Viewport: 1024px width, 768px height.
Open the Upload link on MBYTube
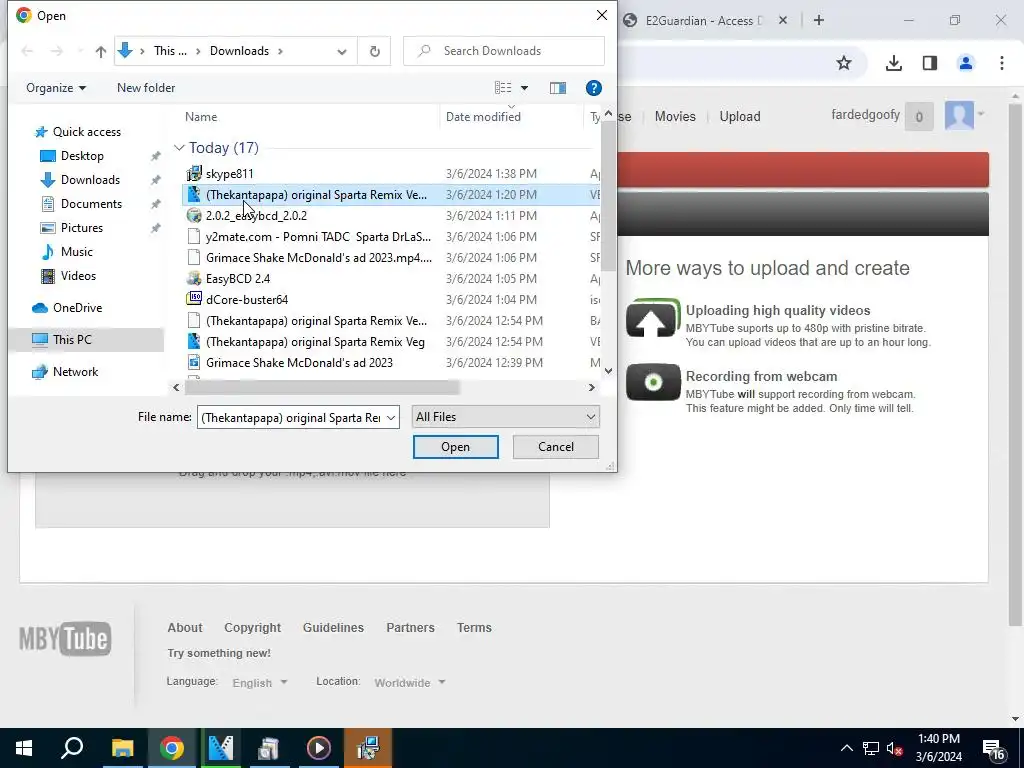click(x=739, y=116)
